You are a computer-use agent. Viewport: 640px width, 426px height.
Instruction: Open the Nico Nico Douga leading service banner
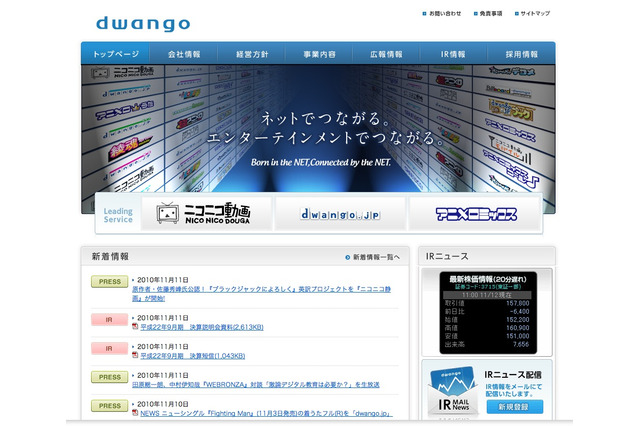pos(206,213)
